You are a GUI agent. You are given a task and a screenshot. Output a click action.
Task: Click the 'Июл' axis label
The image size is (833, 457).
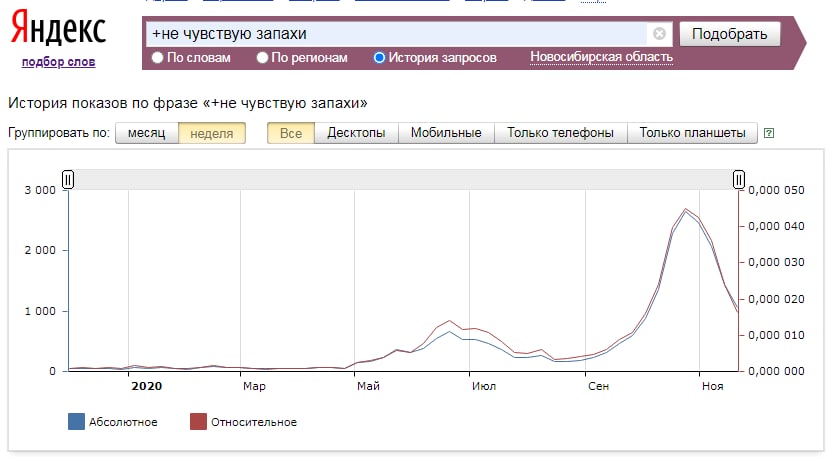click(x=483, y=386)
